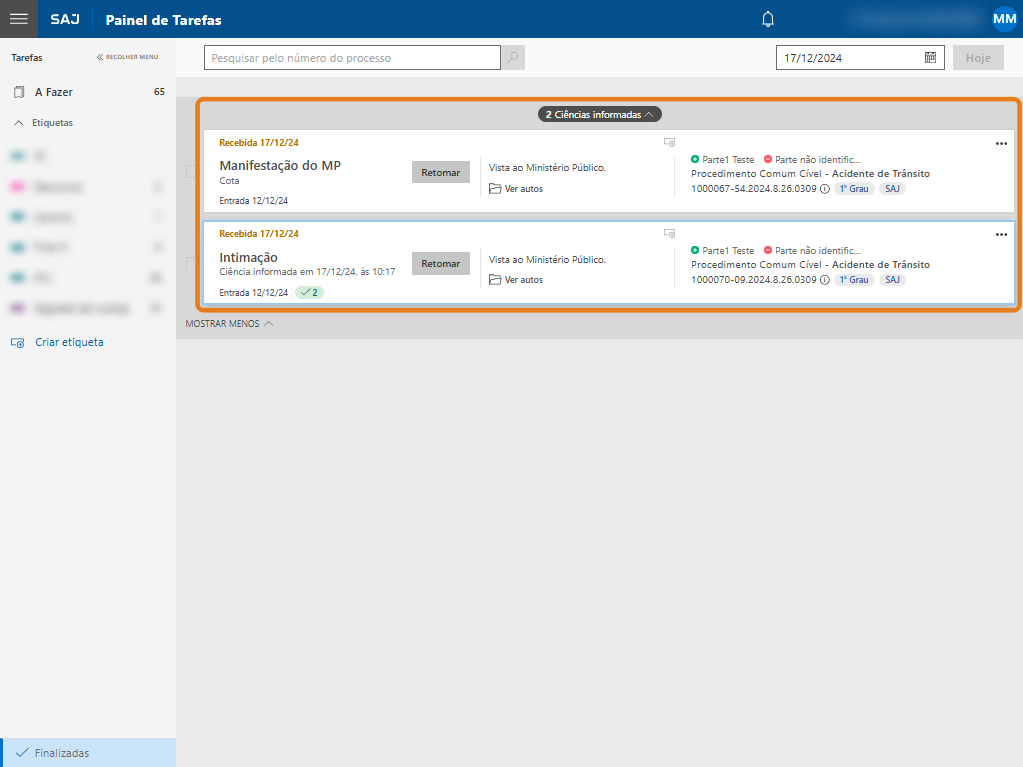
Task: Open the hamburger navigation menu
Action: pyautogui.click(x=18, y=19)
